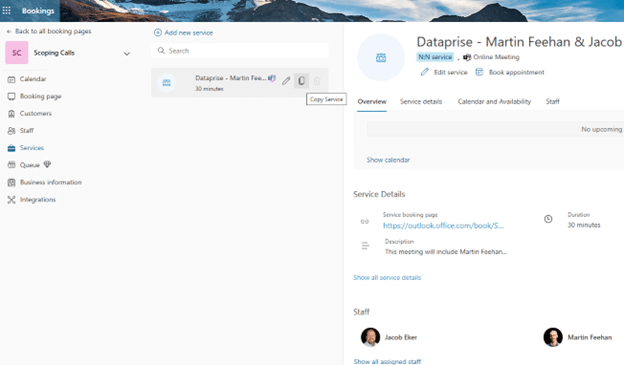Open Calendar in the sidebar

(x=33, y=79)
